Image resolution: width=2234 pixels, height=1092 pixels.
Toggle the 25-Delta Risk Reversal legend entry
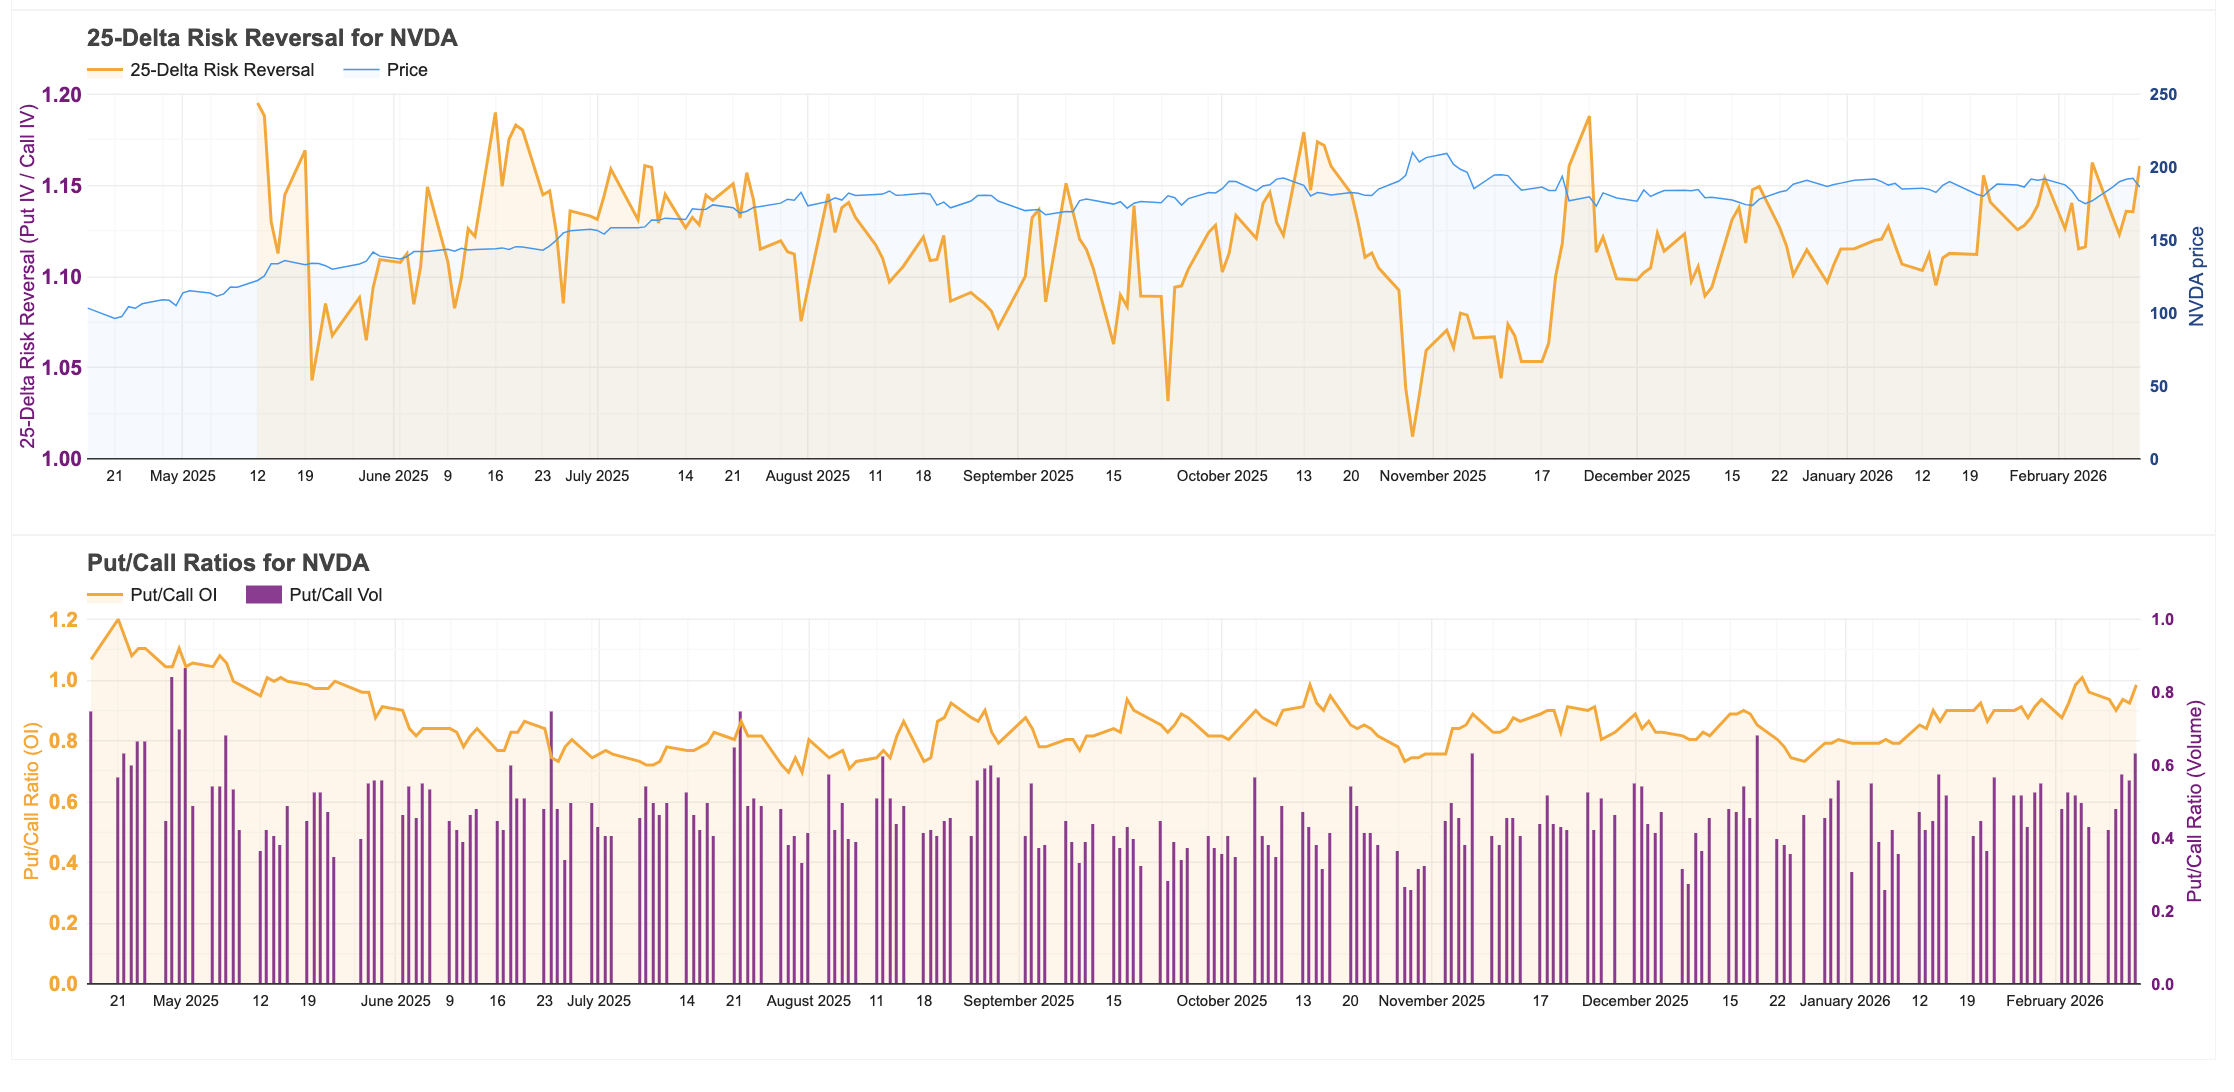[221, 70]
